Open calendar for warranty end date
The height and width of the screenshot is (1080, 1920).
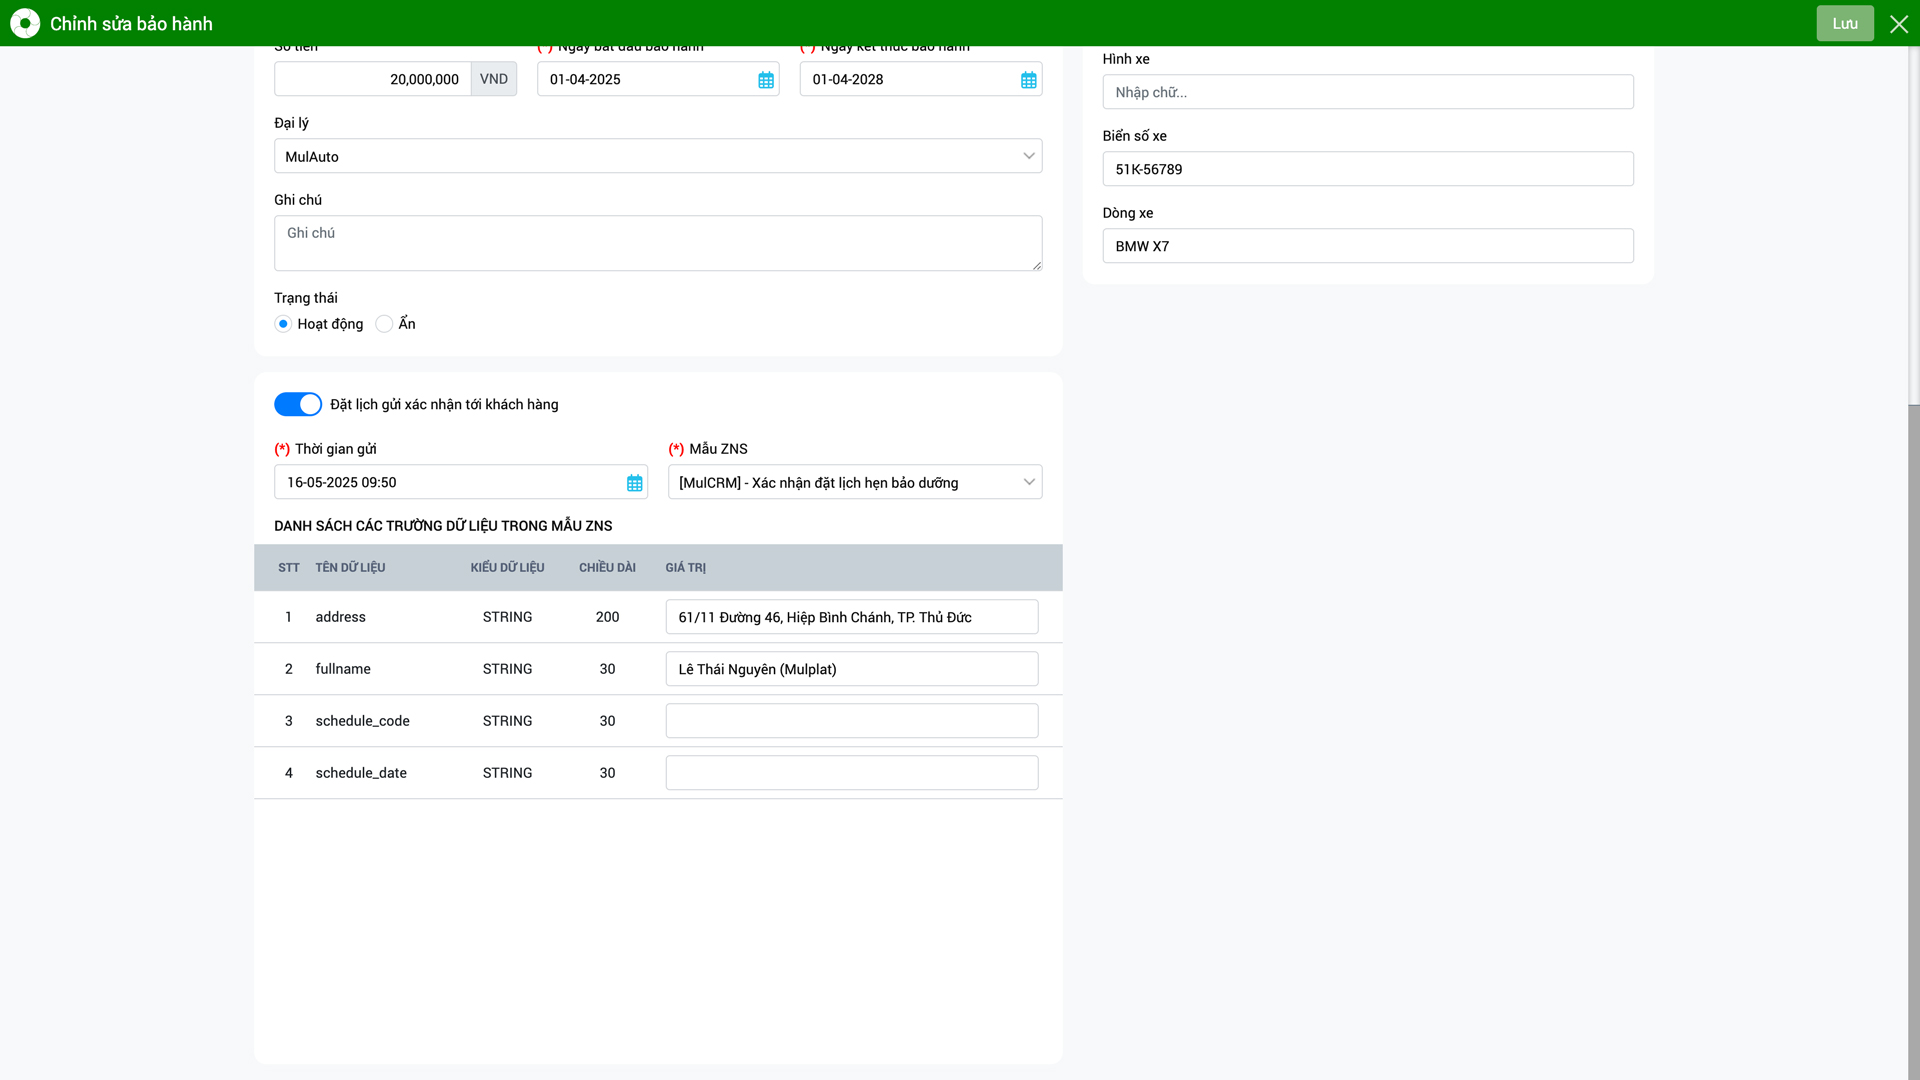[x=1028, y=80]
